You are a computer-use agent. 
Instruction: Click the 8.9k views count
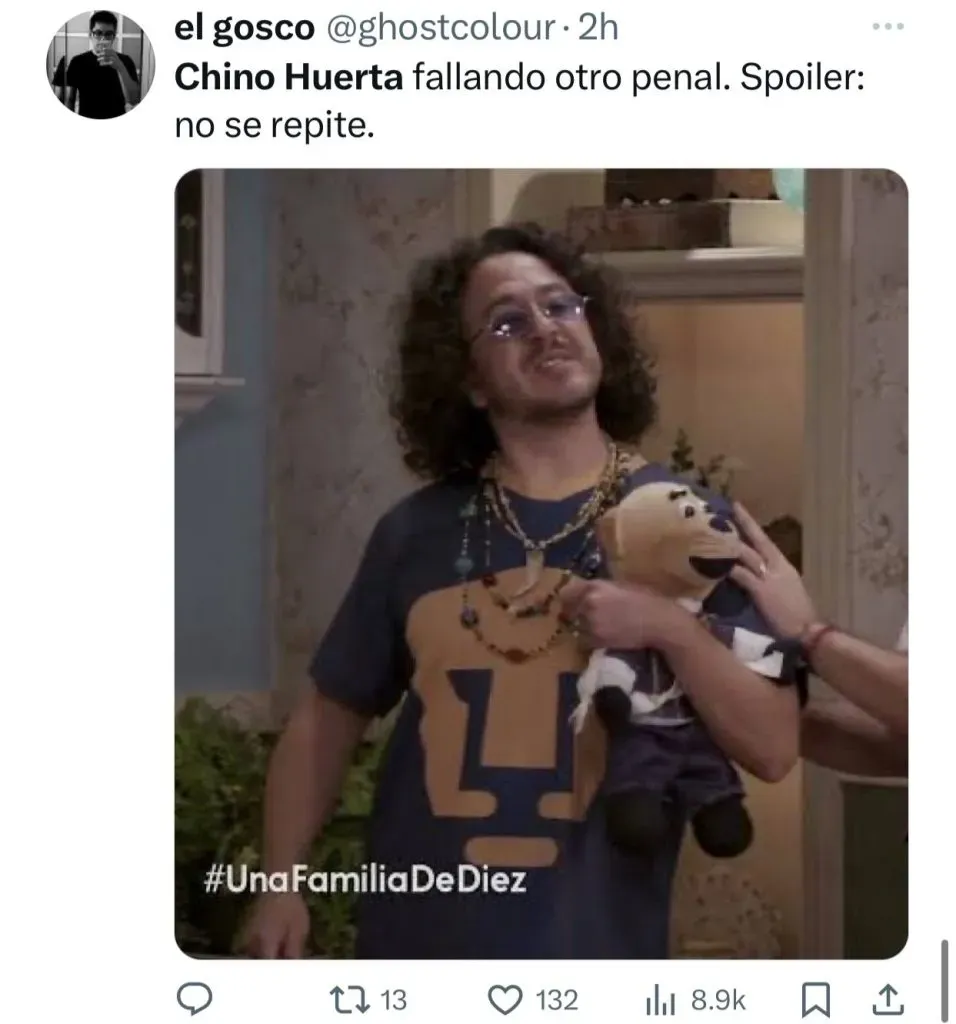click(x=718, y=1000)
